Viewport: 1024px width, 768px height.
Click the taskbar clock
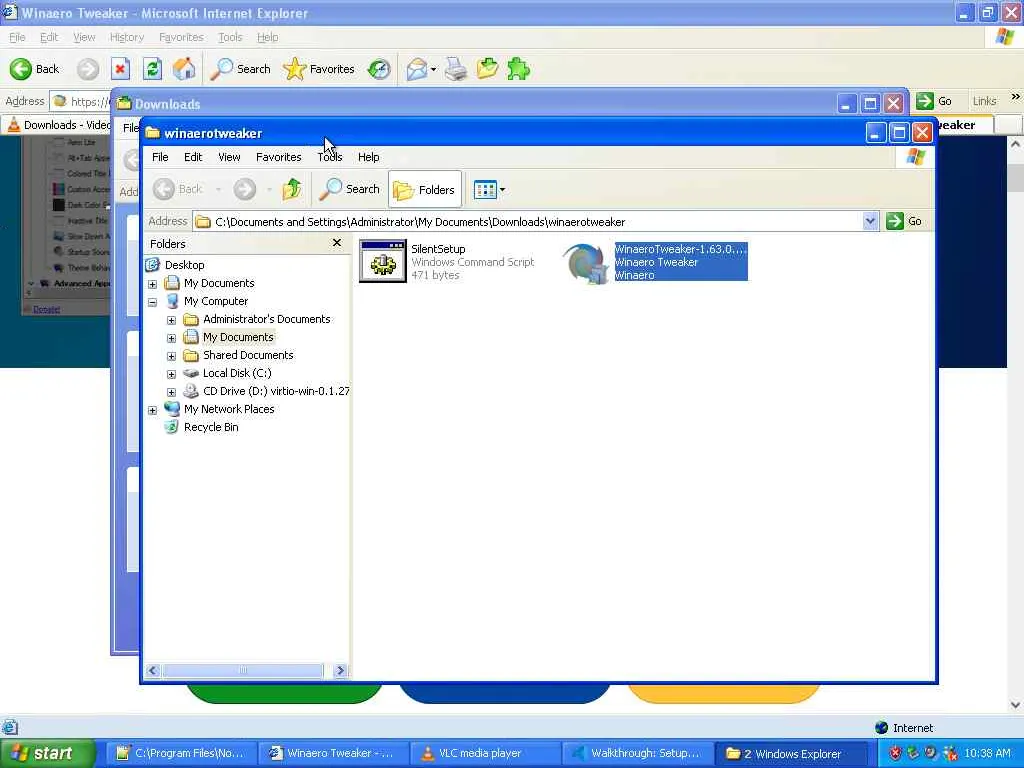(x=988, y=753)
